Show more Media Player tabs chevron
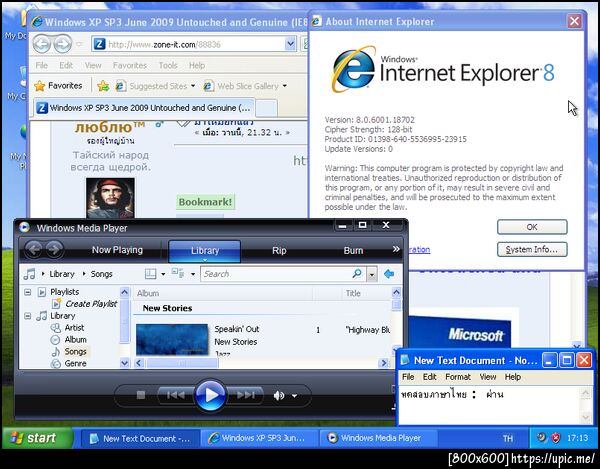This screenshot has height=469, width=600. point(396,249)
